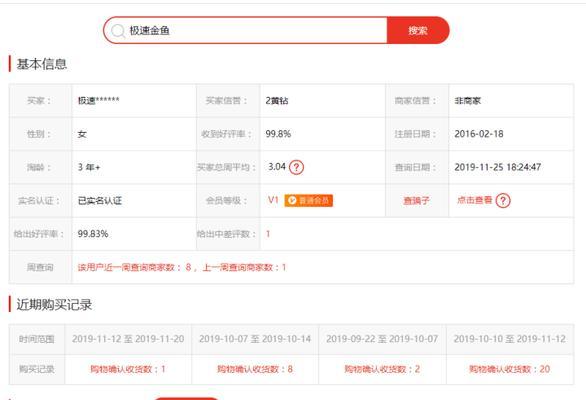The height and width of the screenshot is (400, 586).
Task: Click given positive rate 99.83%
Action: tap(93, 234)
